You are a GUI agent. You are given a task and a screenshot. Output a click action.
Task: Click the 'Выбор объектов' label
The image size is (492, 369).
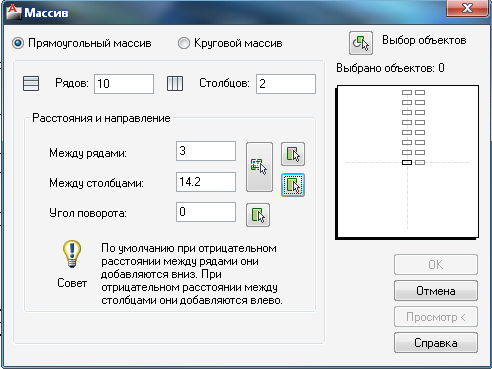(x=424, y=40)
